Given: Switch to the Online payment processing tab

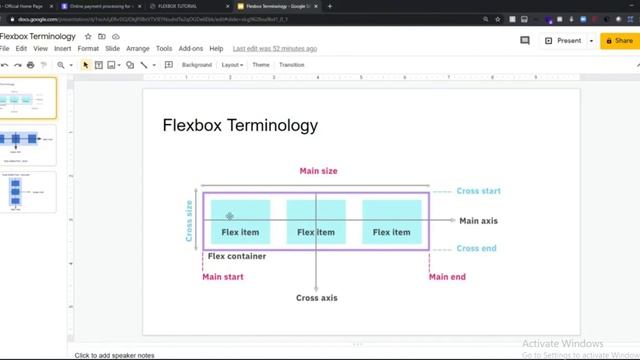Looking at the screenshot, I should (101, 7).
